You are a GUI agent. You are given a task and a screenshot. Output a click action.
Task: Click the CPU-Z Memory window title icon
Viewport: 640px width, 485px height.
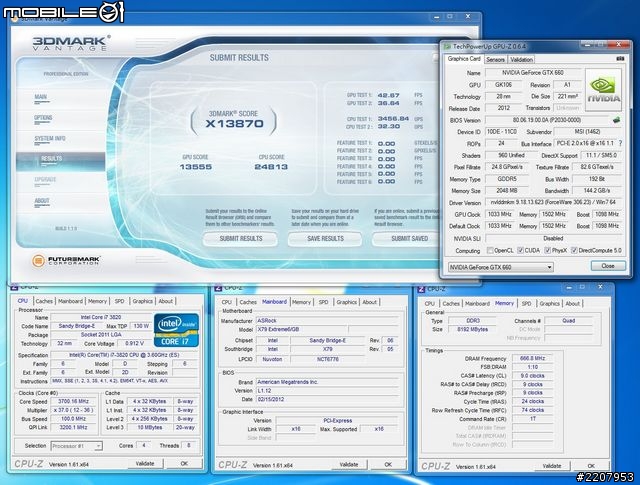coord(421,289)
